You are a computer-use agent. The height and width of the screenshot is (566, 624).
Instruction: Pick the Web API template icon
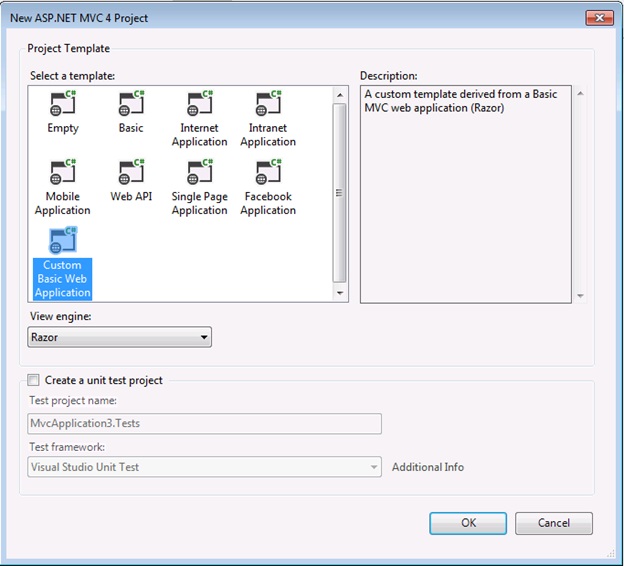(x=131, y=172)
